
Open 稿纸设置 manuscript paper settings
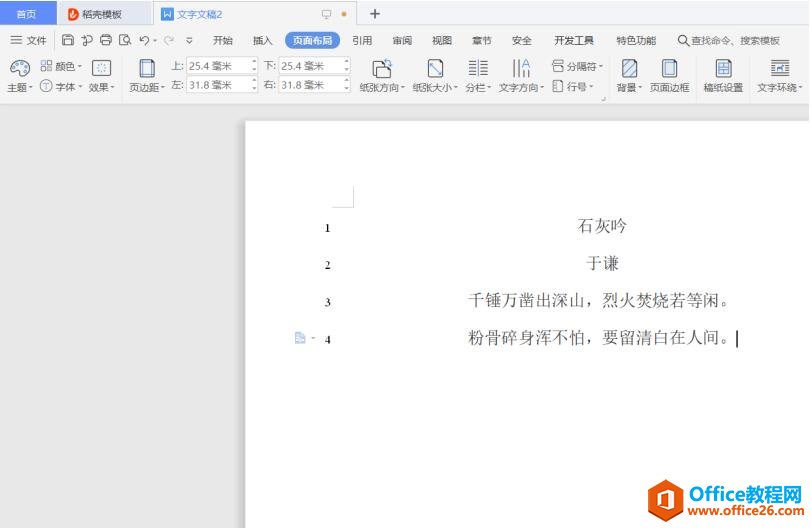tap(723, 76)
